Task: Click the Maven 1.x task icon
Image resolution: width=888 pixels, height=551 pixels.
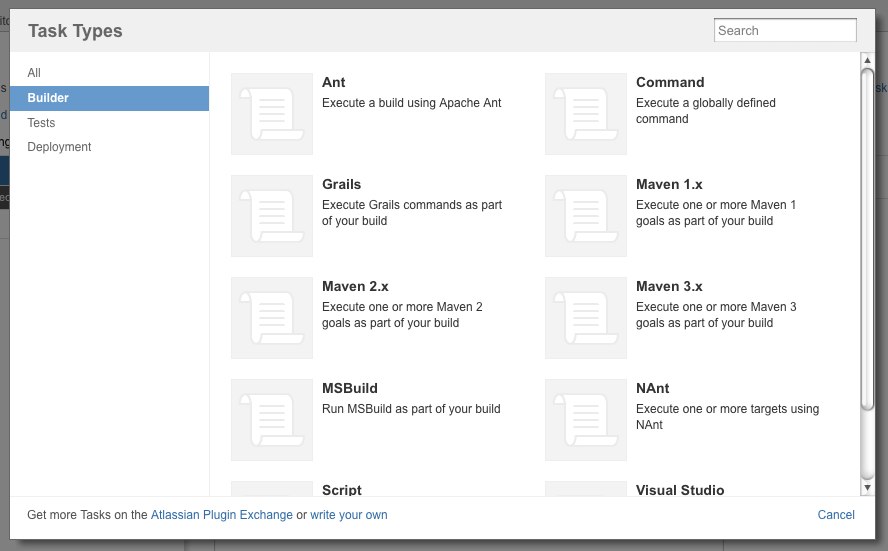Action: [586, 216]
